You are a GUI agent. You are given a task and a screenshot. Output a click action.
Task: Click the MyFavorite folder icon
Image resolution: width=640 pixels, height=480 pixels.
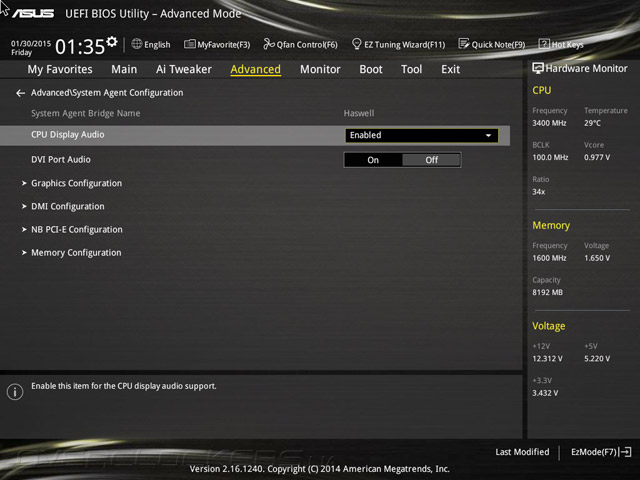click(189, 44)
